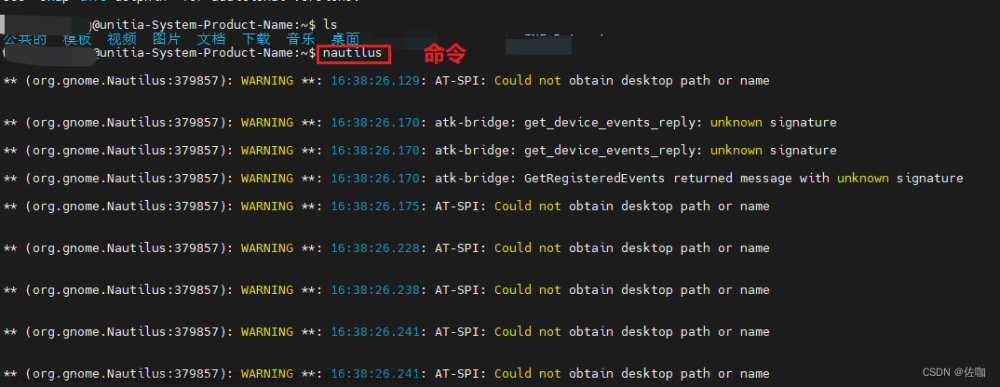Click the nautilus command in red box
Screen dimensions: 1000x387
pos(353,53)
